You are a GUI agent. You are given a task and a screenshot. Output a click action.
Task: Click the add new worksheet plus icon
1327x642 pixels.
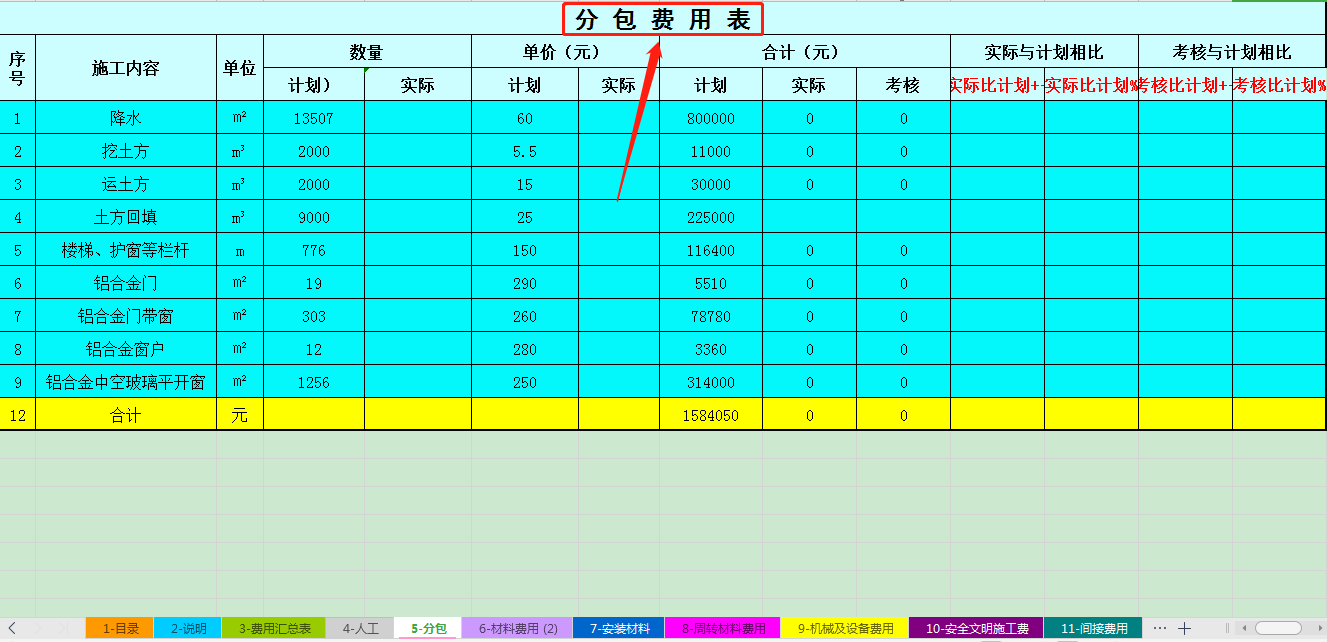1184,629
